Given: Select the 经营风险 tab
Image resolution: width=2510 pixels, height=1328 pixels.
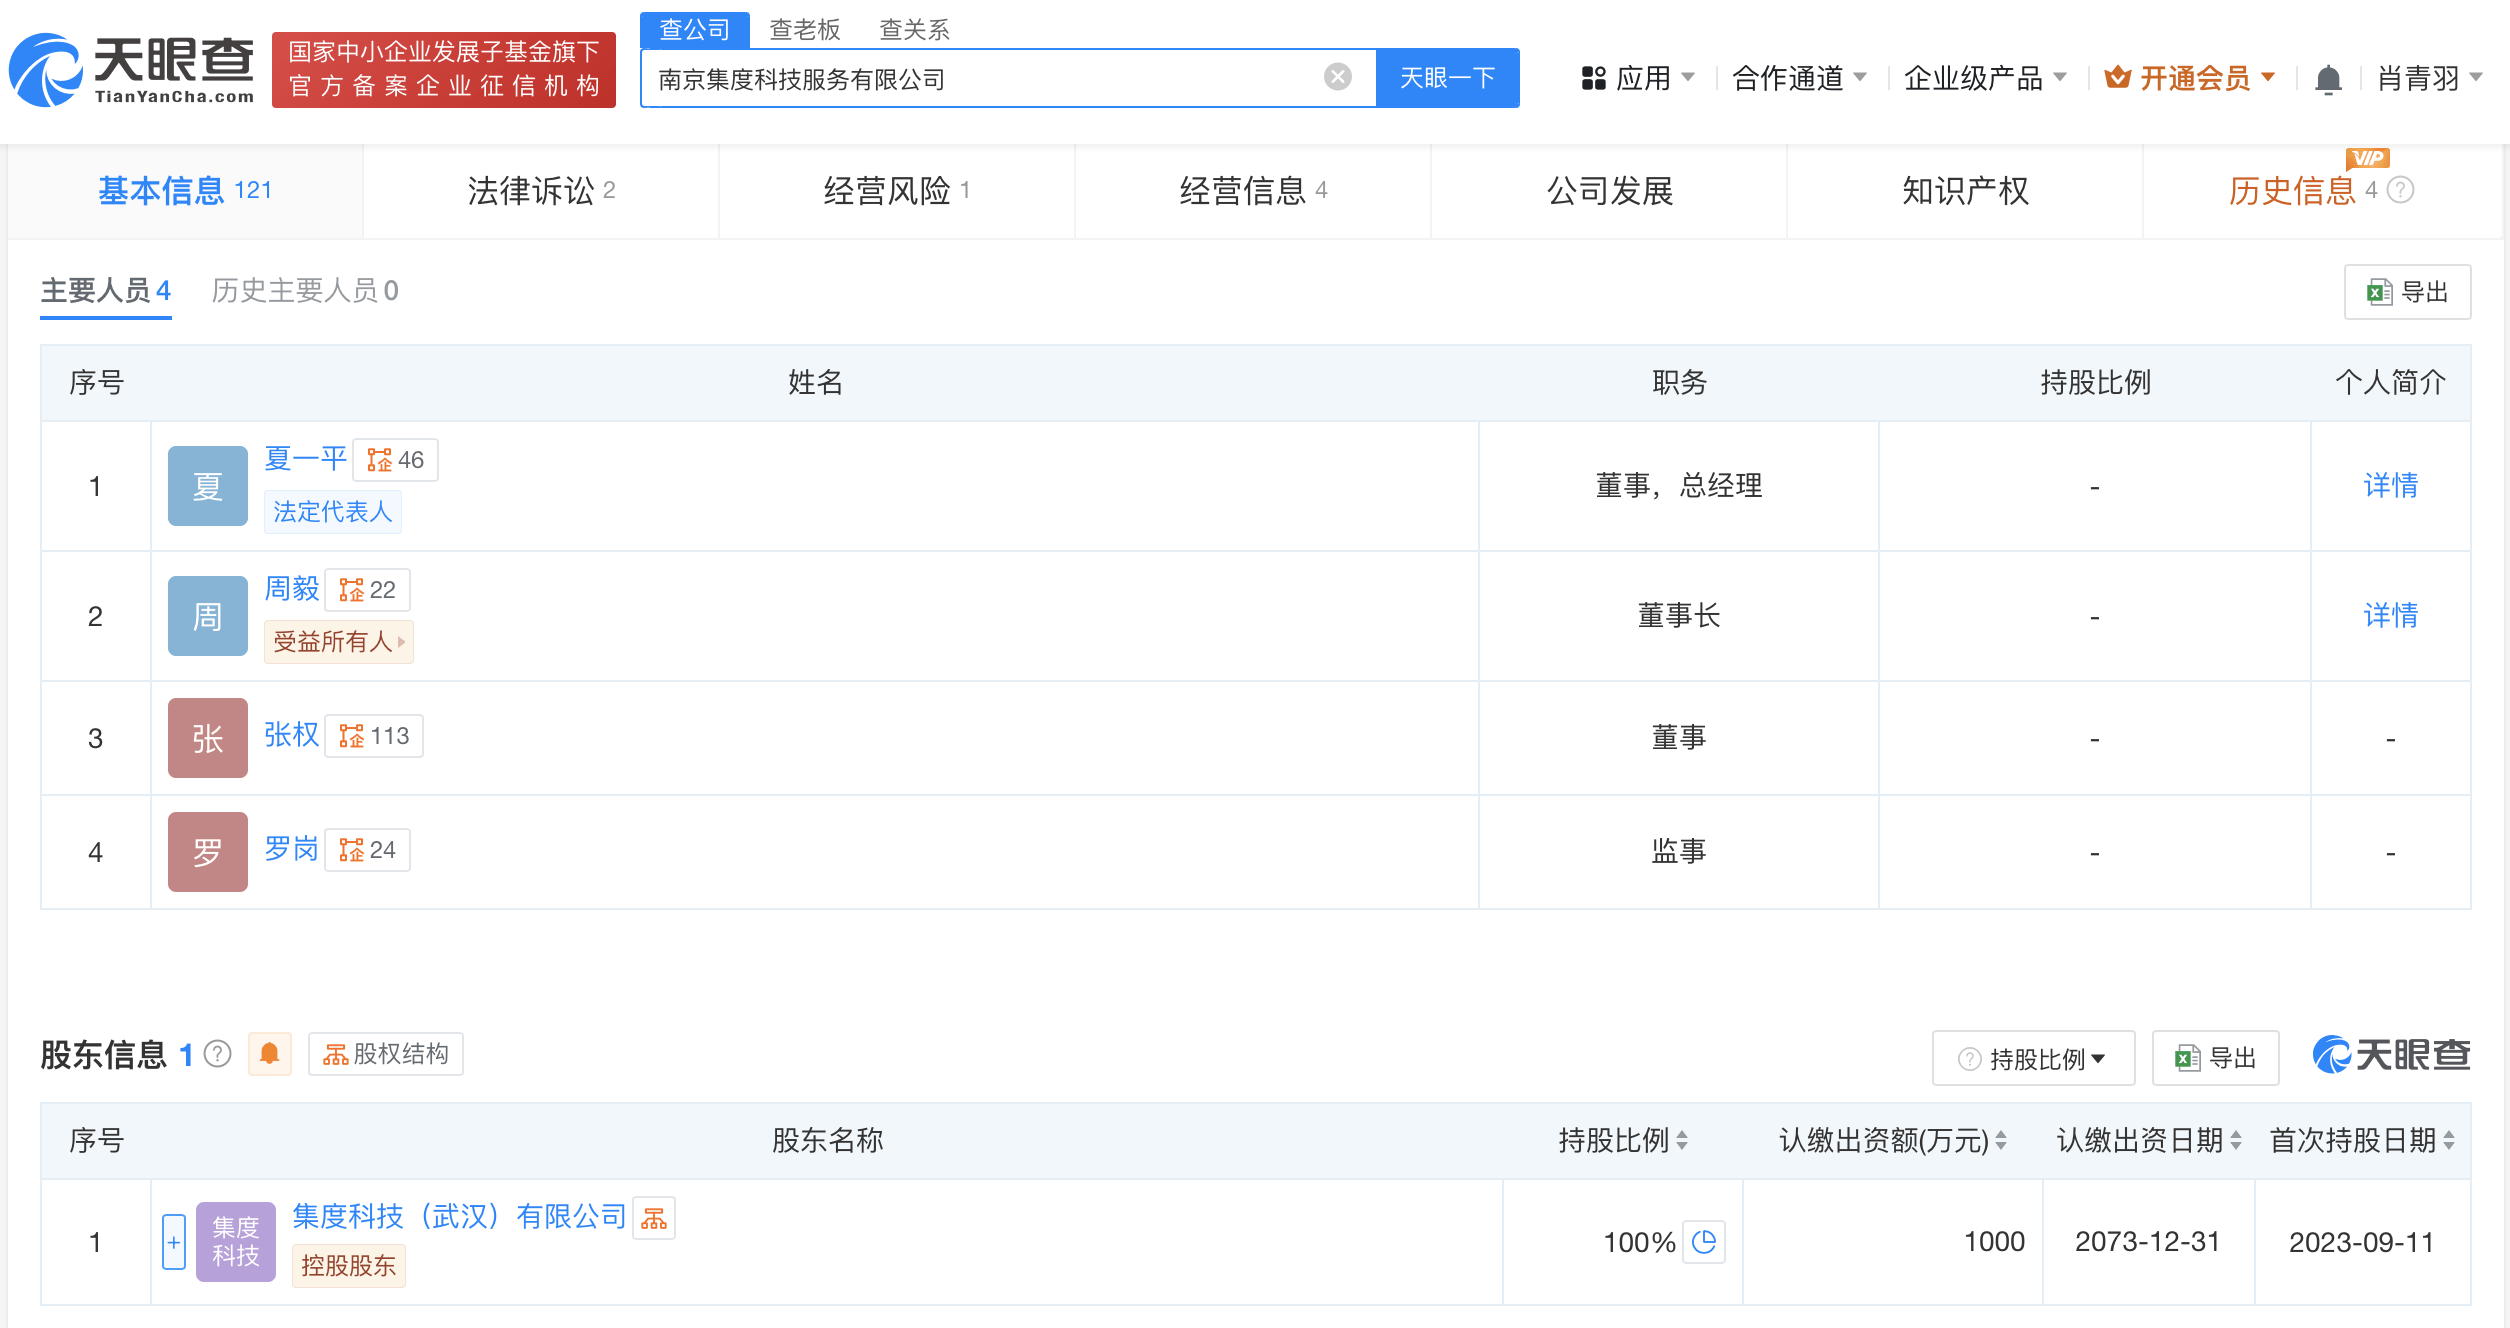Looking at the screenshot, I should (897, 190).
